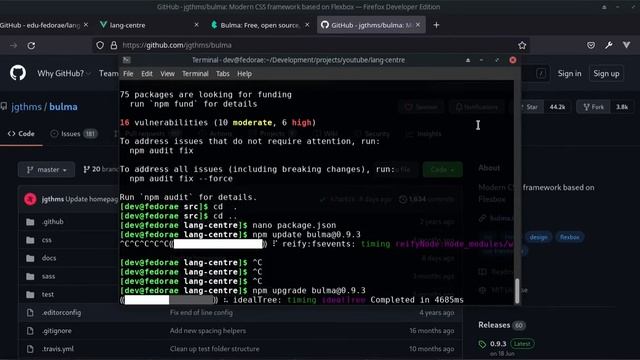Screen dimensions: 640x360
Task: Select the Issues repository tab
Action: 73,134
